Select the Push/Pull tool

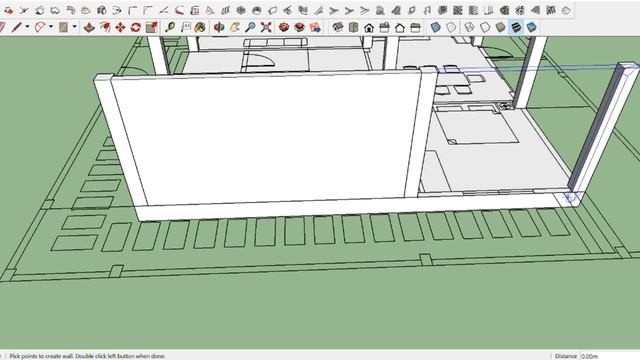coord(89,27)
